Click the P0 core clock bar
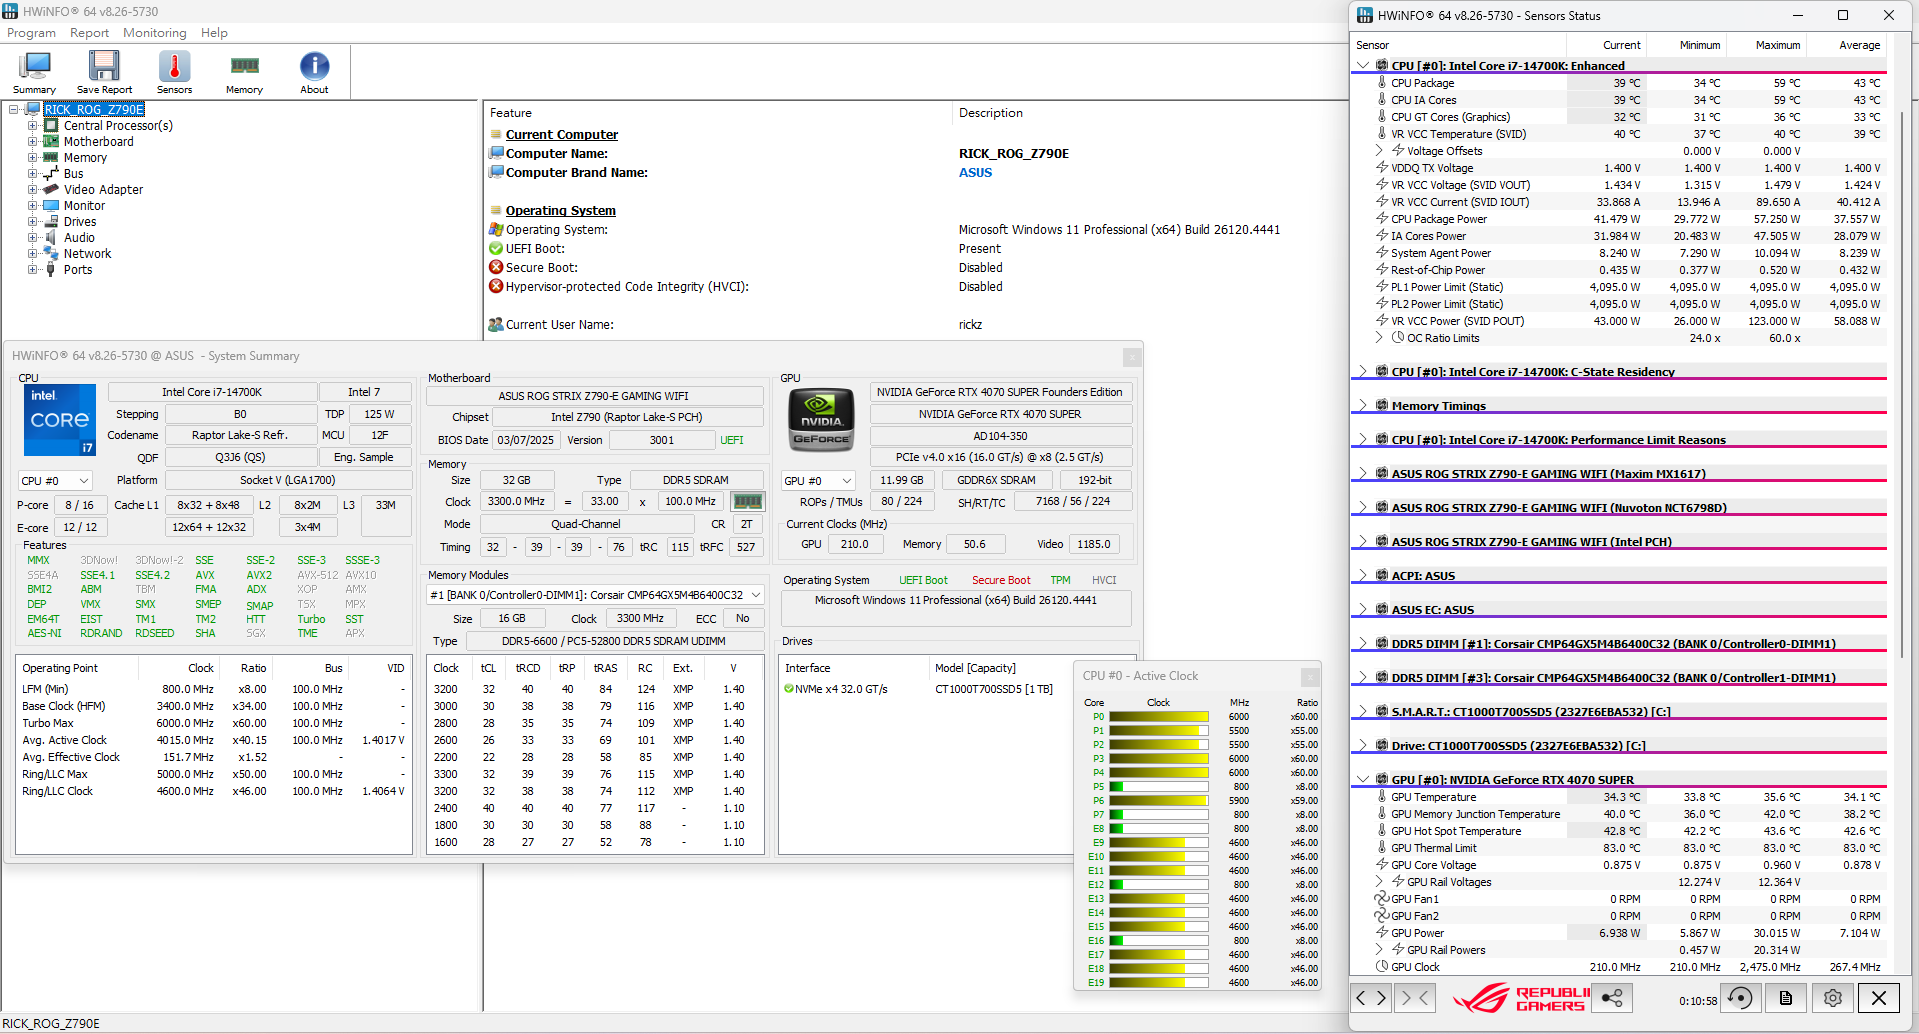This screenshot has width=1919, height=1034. pos(1158,716)
